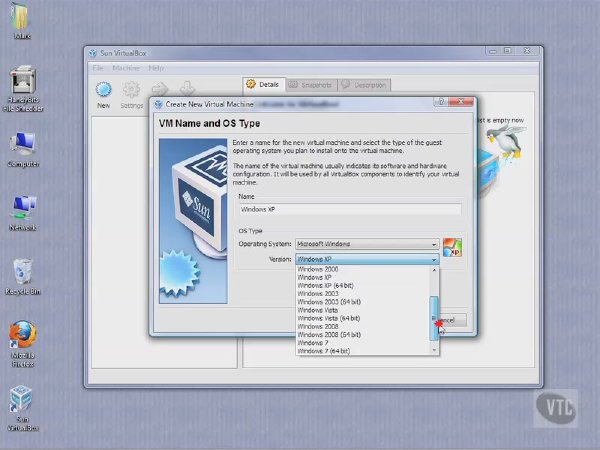Choose Windows 2008 (64 bit) option
Screen dimensions: 600x450
tap(363, 335)
